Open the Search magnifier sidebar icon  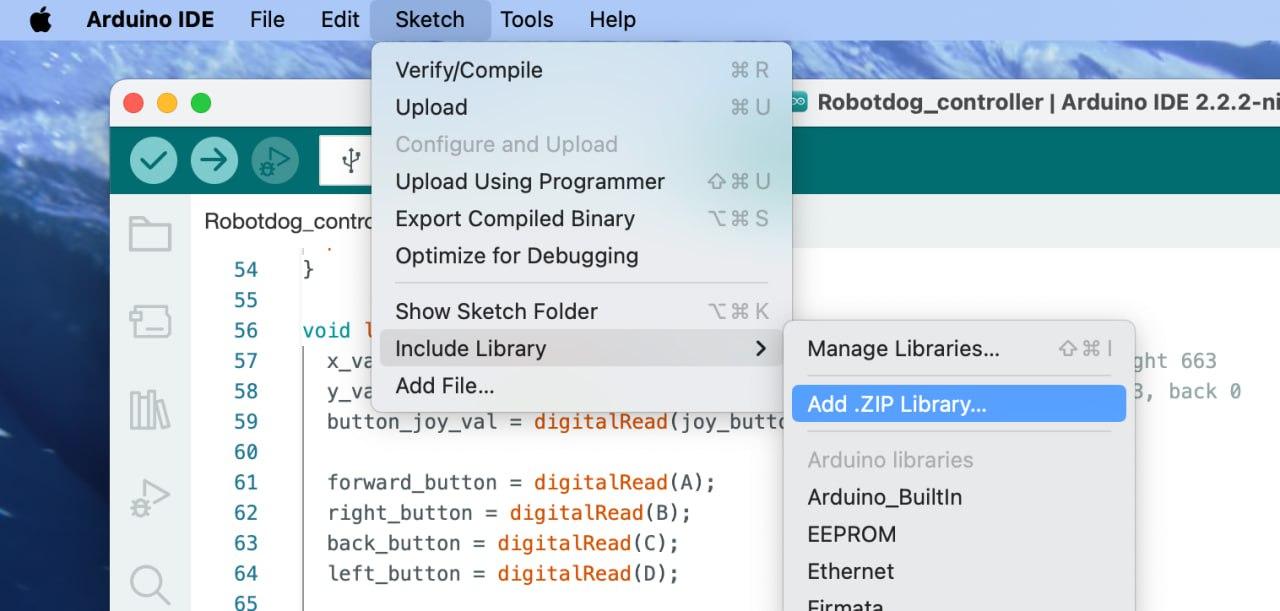pos(150,583)
